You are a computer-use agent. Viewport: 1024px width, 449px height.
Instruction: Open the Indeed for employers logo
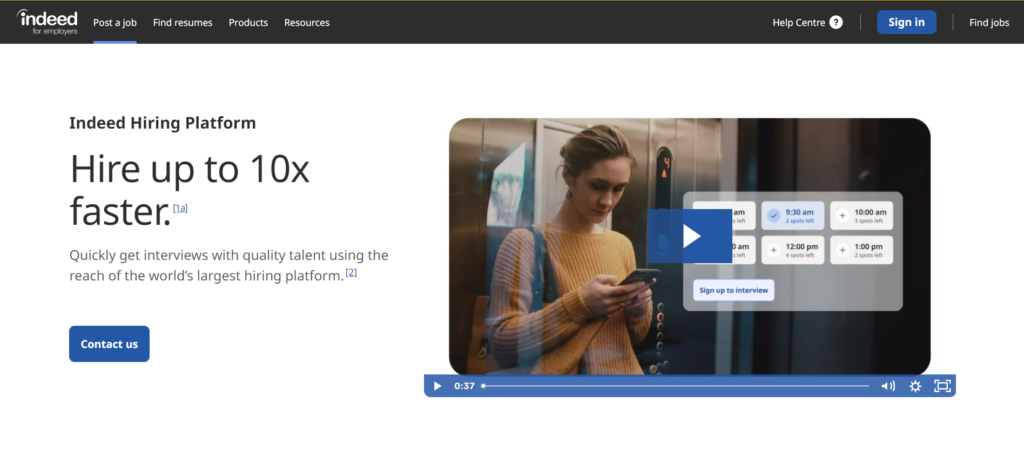click(47, 22)
